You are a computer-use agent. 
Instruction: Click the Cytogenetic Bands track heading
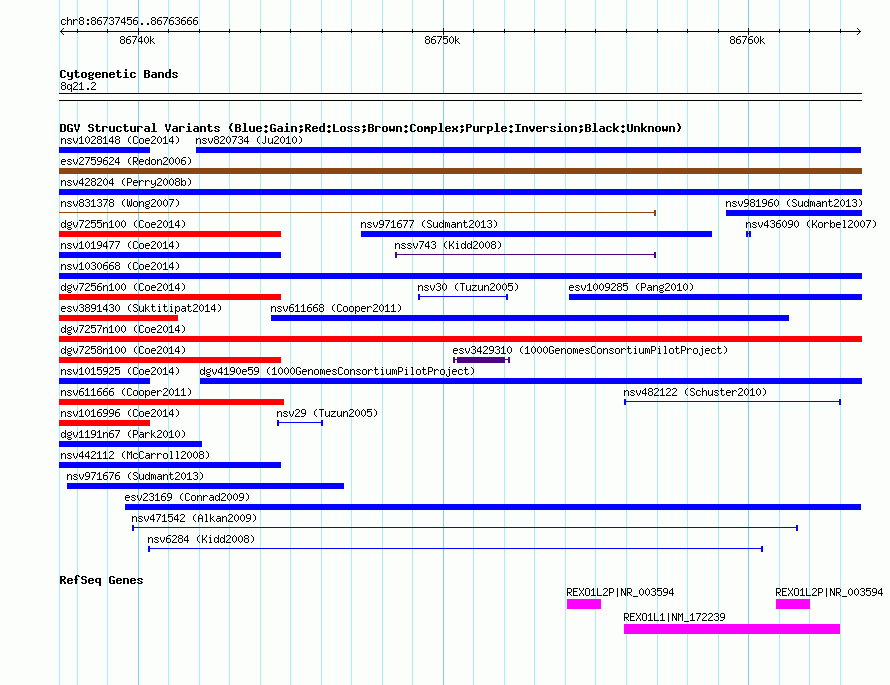point(119,74)
